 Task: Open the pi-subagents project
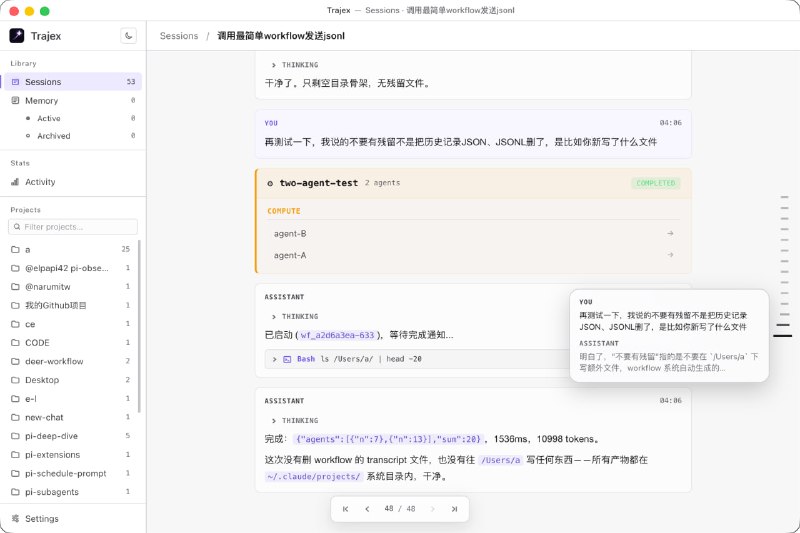click(71, 492)
